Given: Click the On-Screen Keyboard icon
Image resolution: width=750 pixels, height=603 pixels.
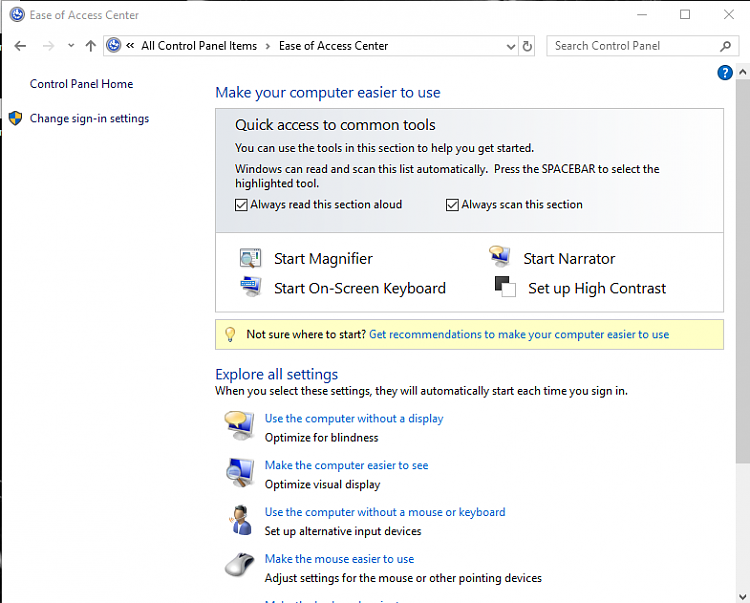Looking at the screenshot, I should point(250,288).
